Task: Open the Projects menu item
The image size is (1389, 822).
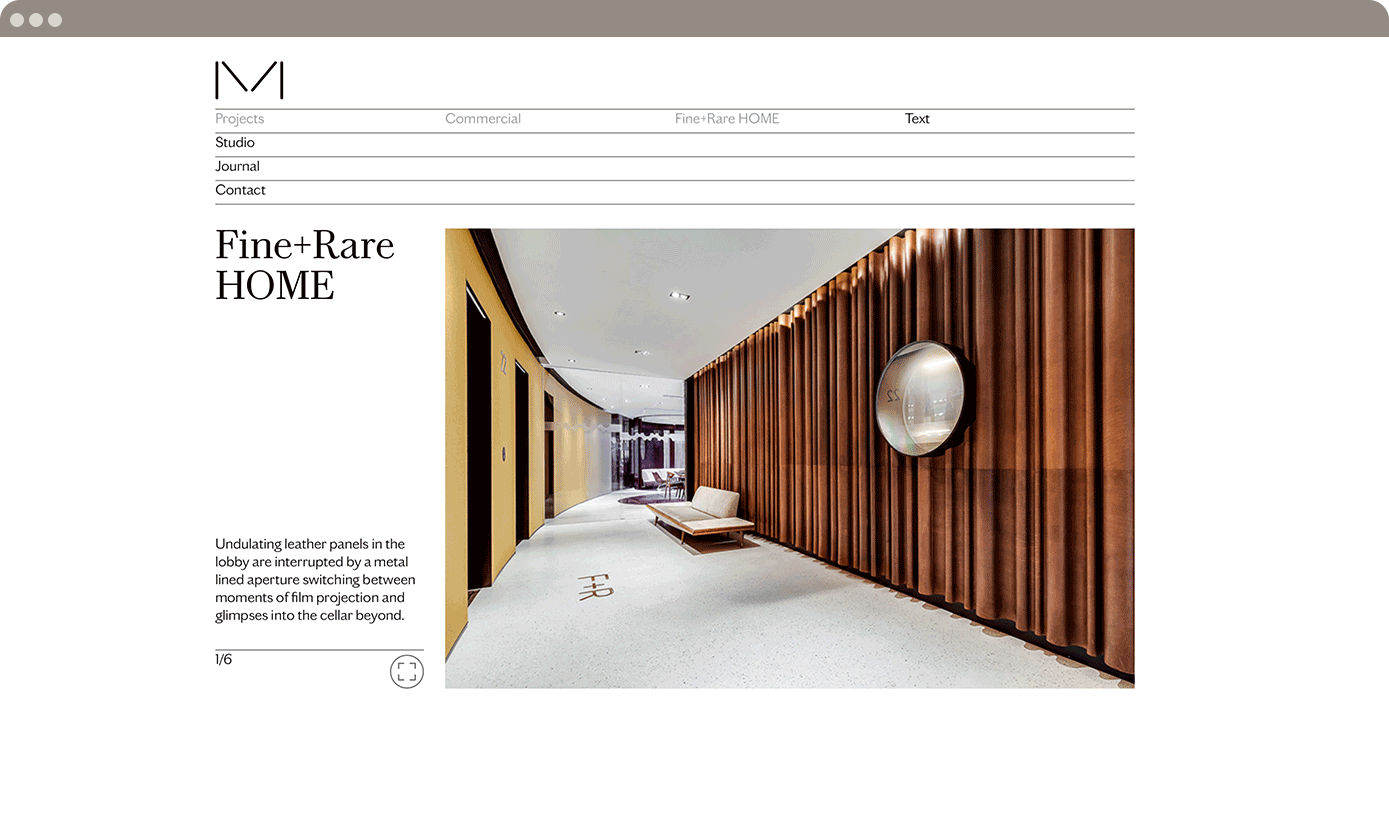Action: point(240,119)
